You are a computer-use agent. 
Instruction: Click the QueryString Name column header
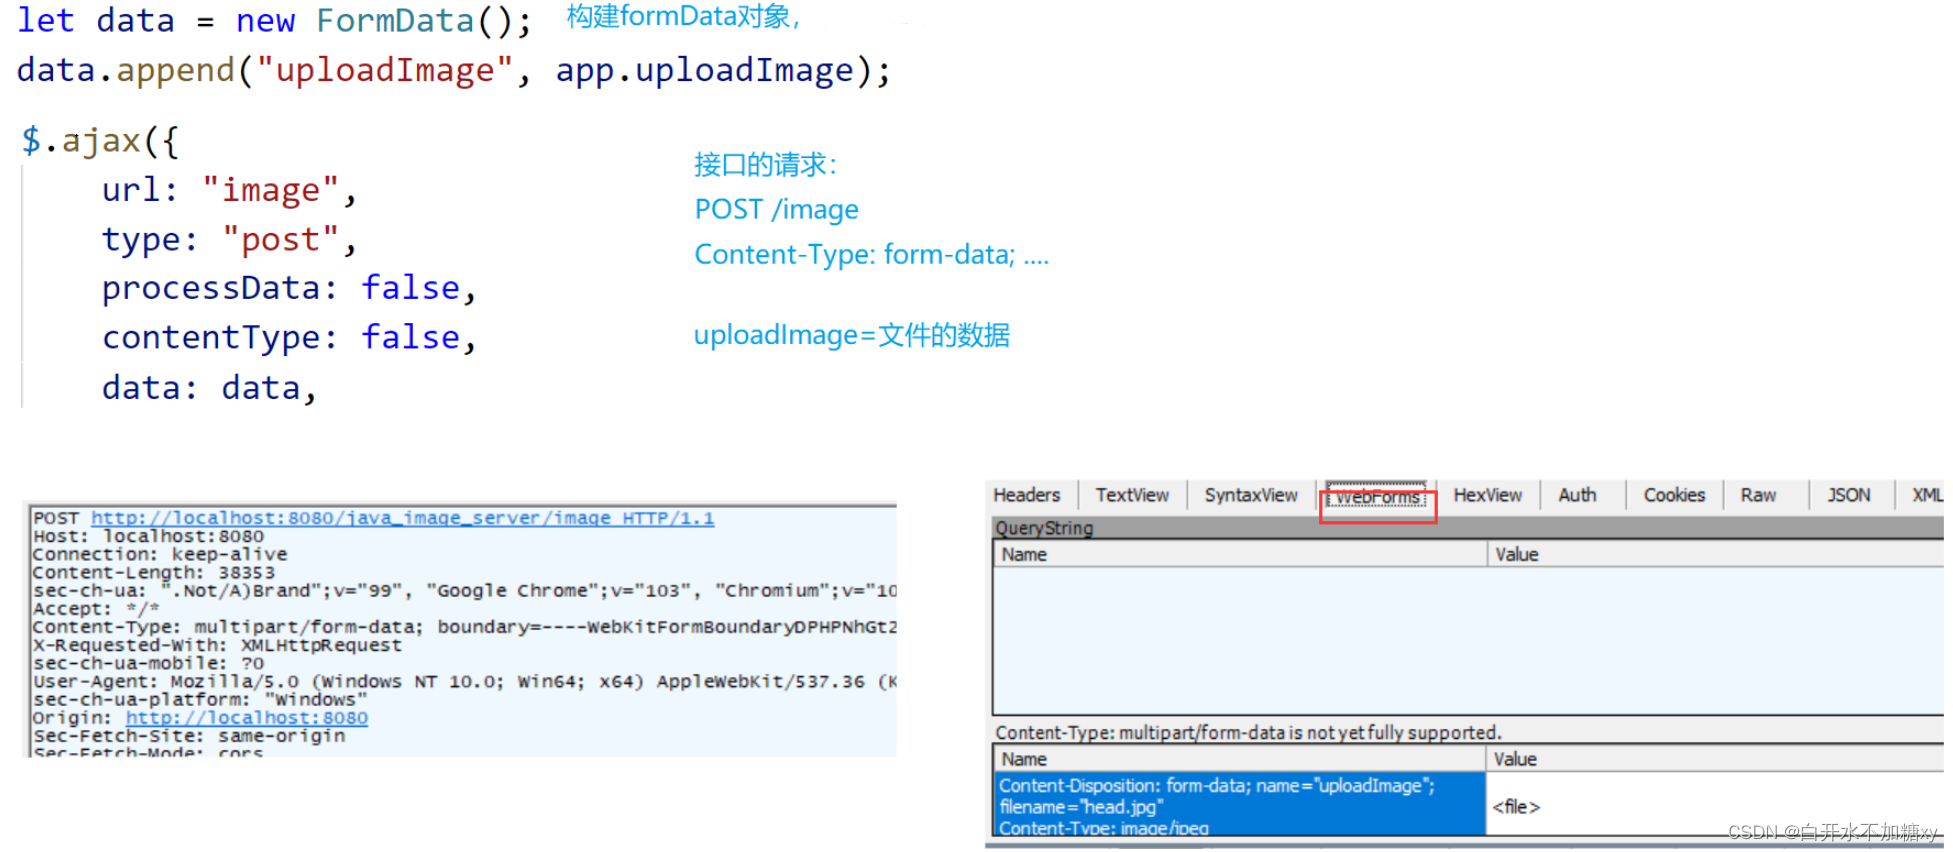pos(1239,554)
